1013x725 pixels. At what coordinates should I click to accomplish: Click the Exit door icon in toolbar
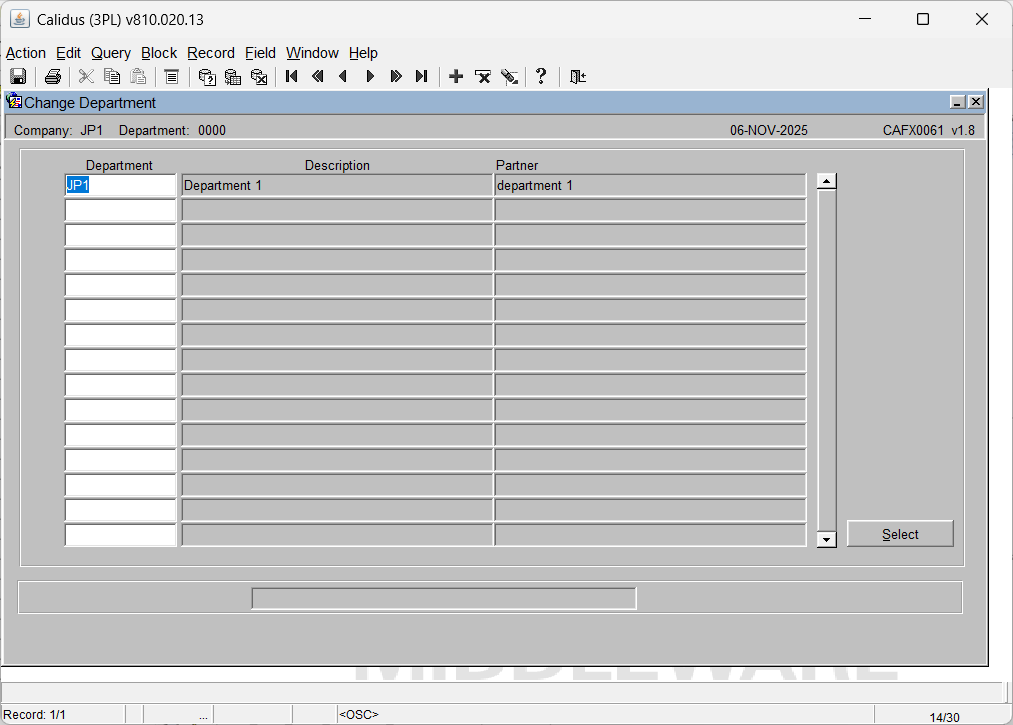pos(578,77)
